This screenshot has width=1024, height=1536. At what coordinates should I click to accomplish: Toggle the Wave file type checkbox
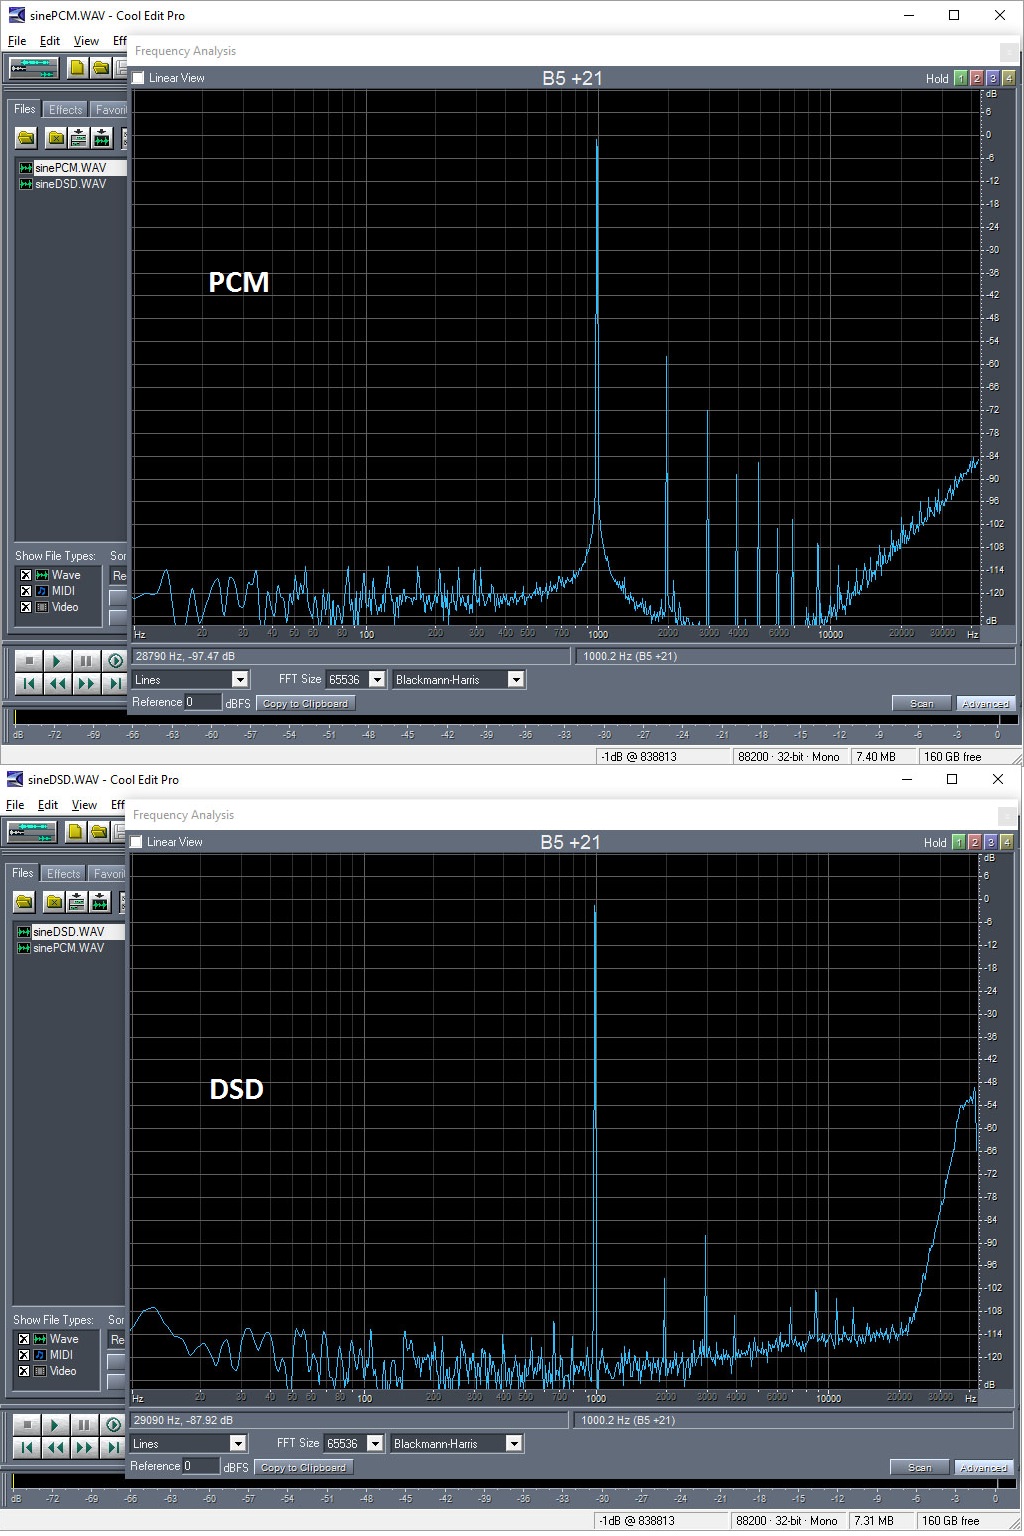[x=26, y=574]
